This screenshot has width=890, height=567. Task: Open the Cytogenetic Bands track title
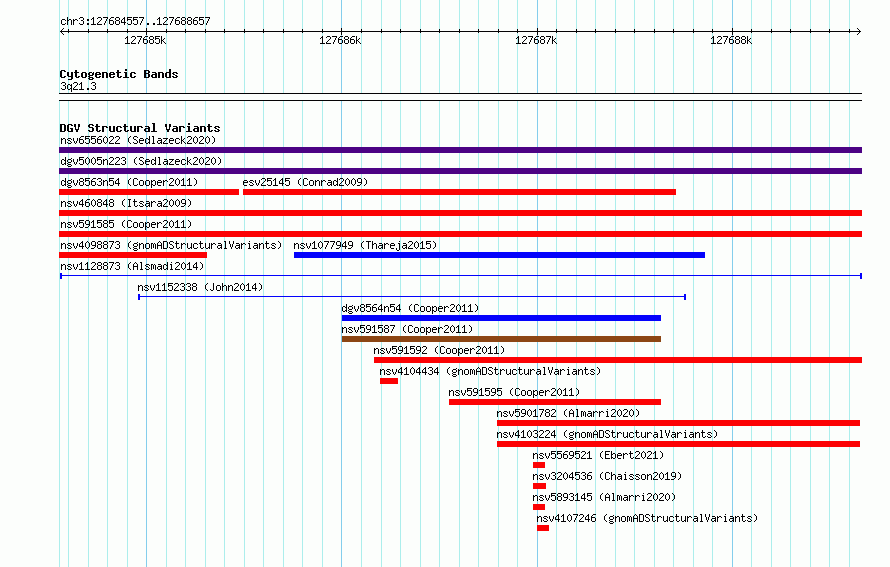click(x=119, y=74)
